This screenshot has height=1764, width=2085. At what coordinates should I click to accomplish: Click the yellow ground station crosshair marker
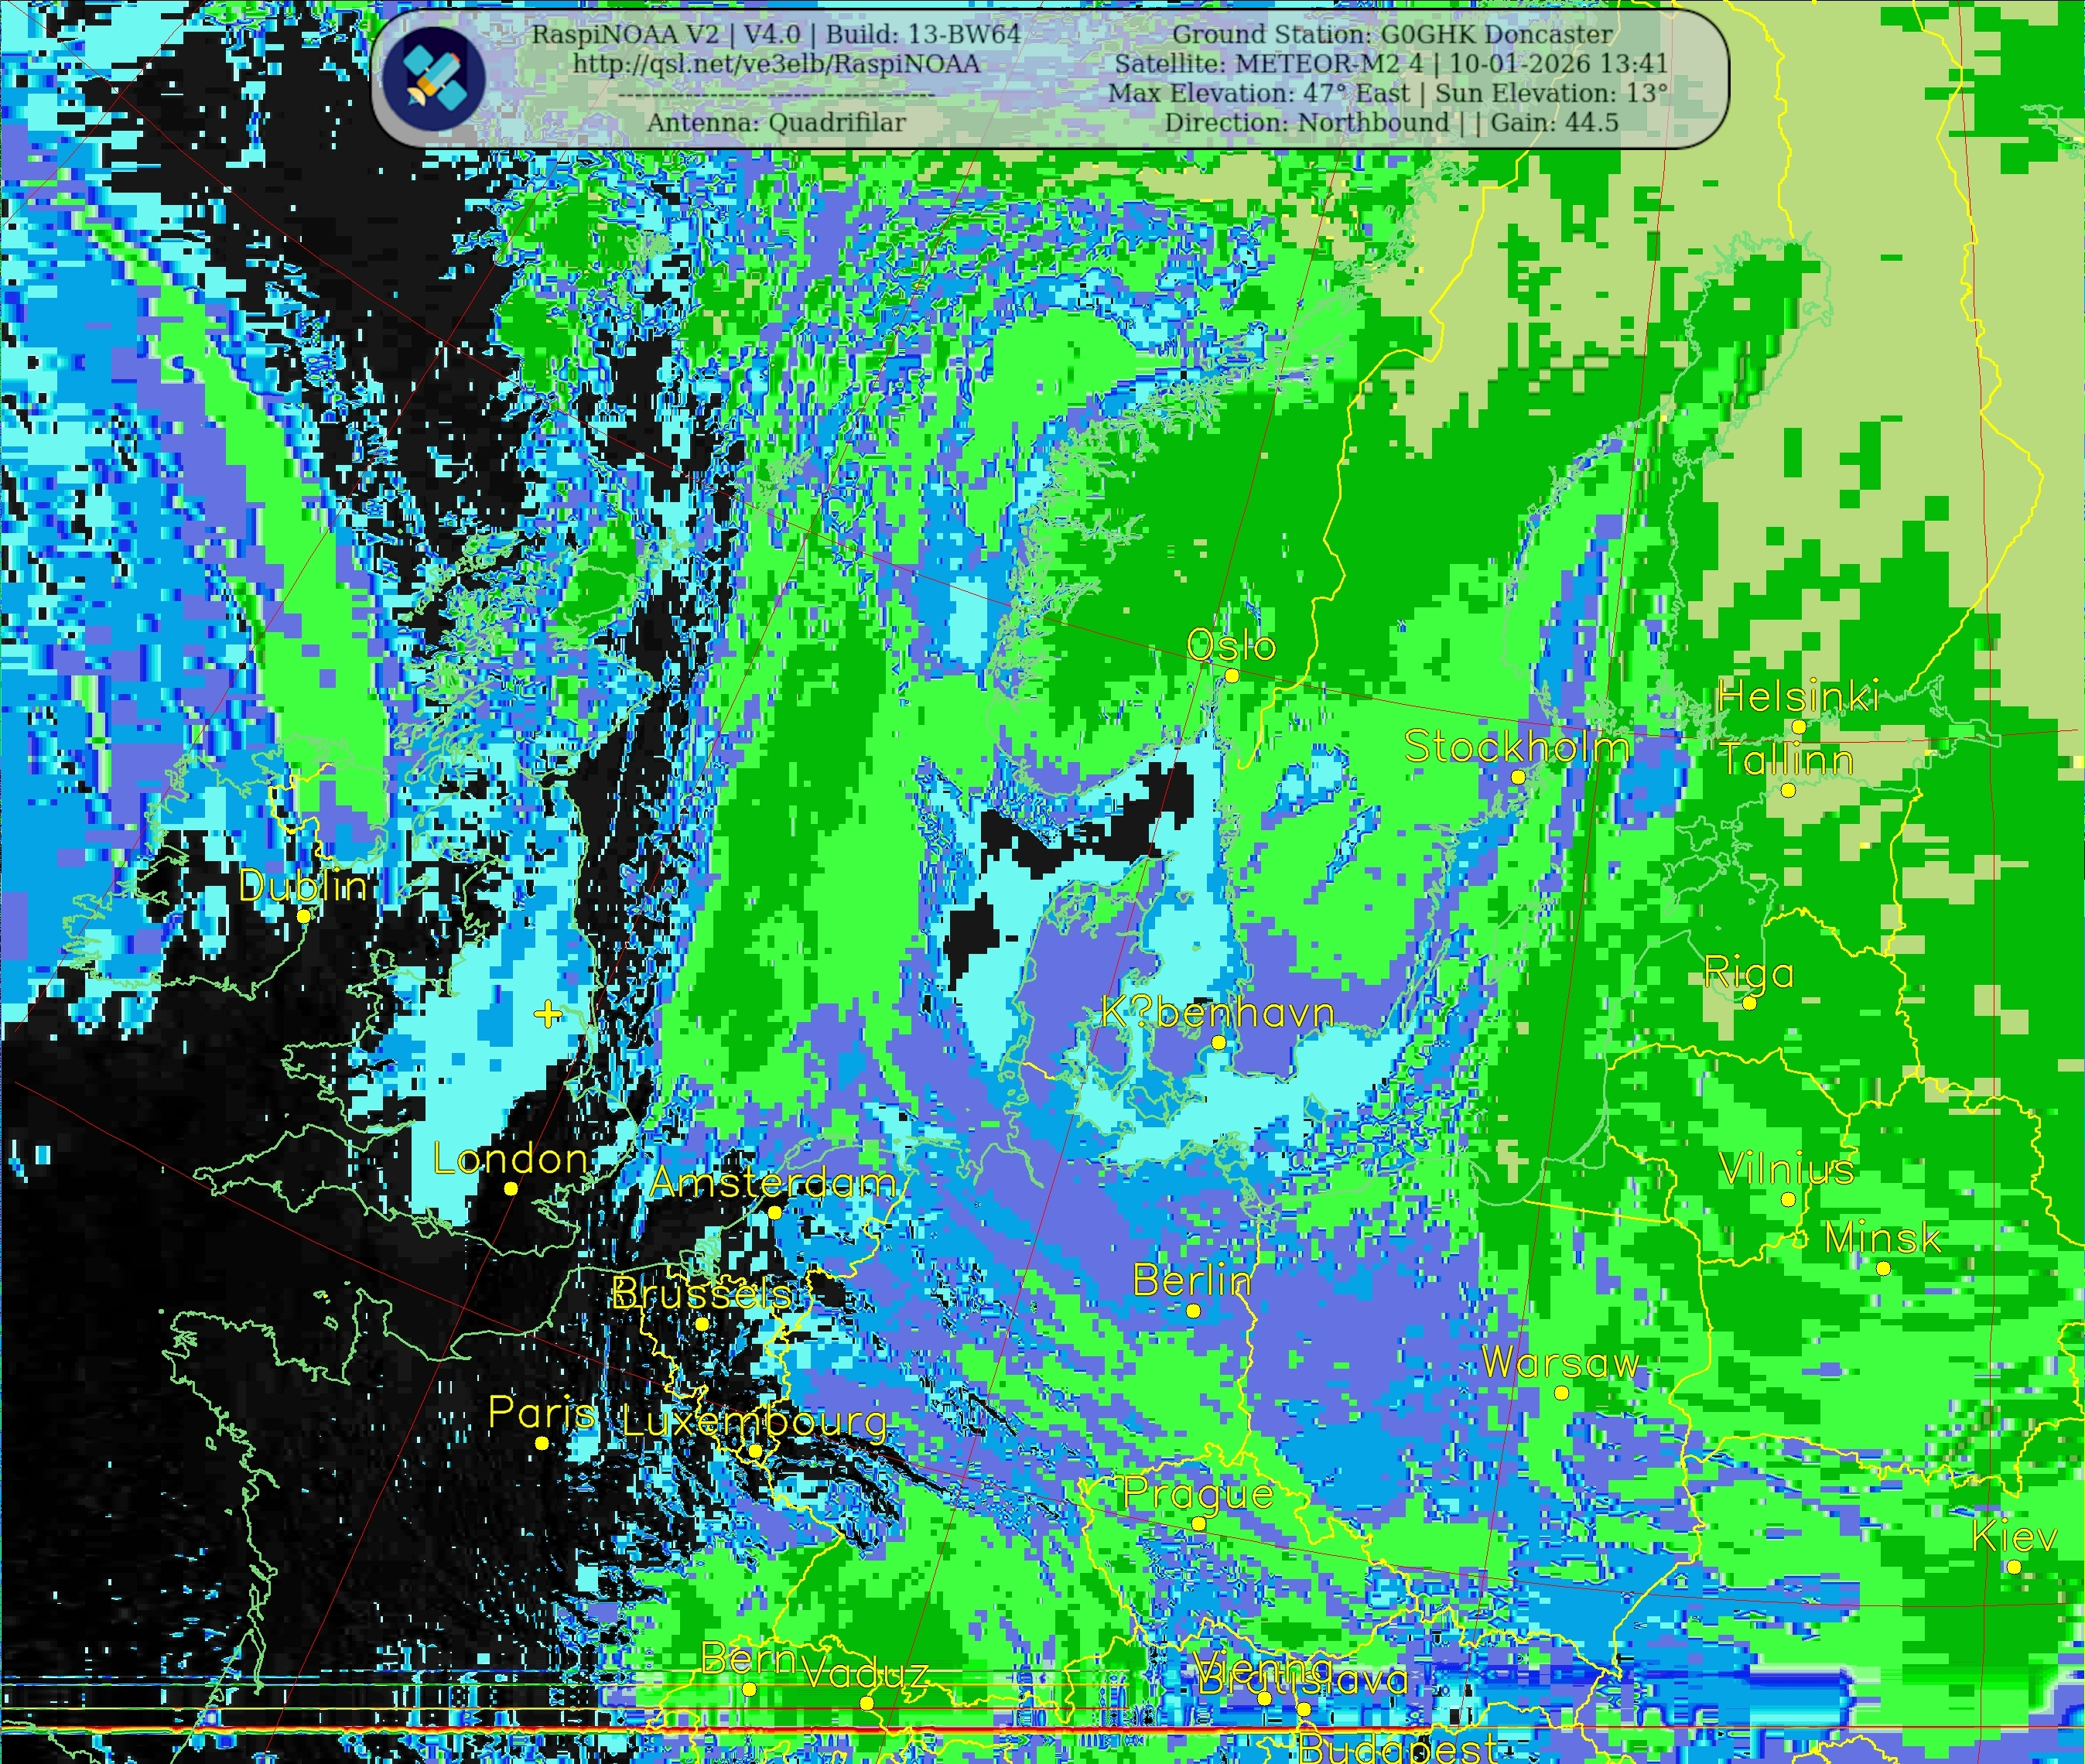coord(548,1014)
